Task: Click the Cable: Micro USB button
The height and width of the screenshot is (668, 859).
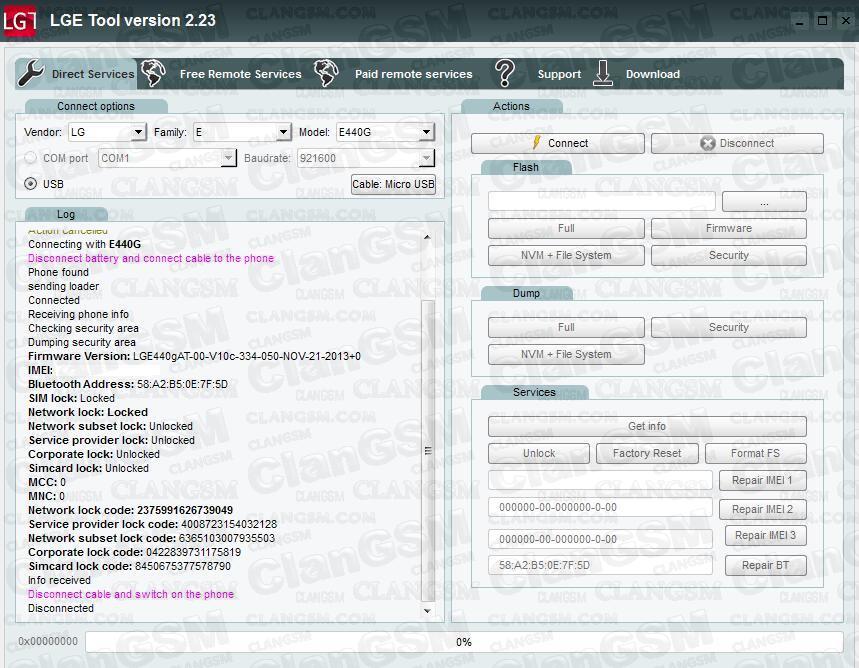Action: (393, 184)
